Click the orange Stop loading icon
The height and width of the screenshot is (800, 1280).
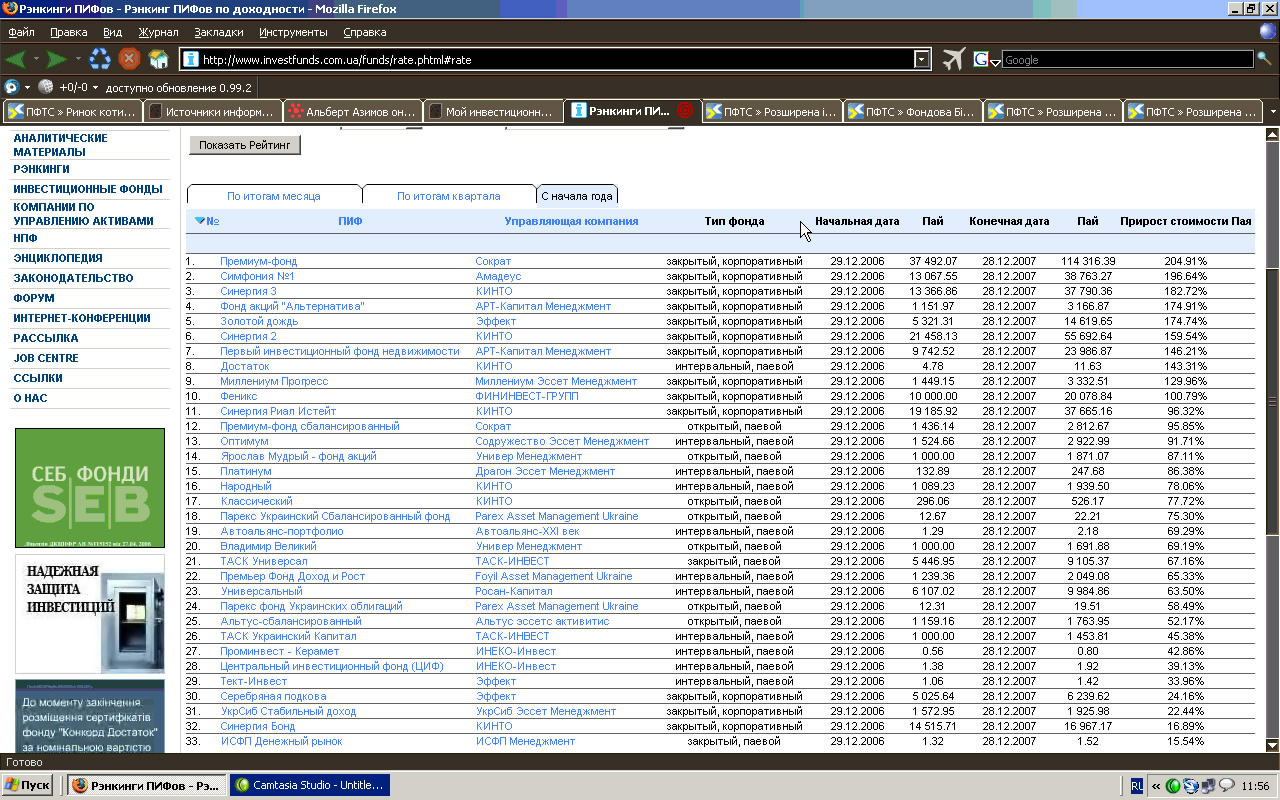(x=129, y=59)
